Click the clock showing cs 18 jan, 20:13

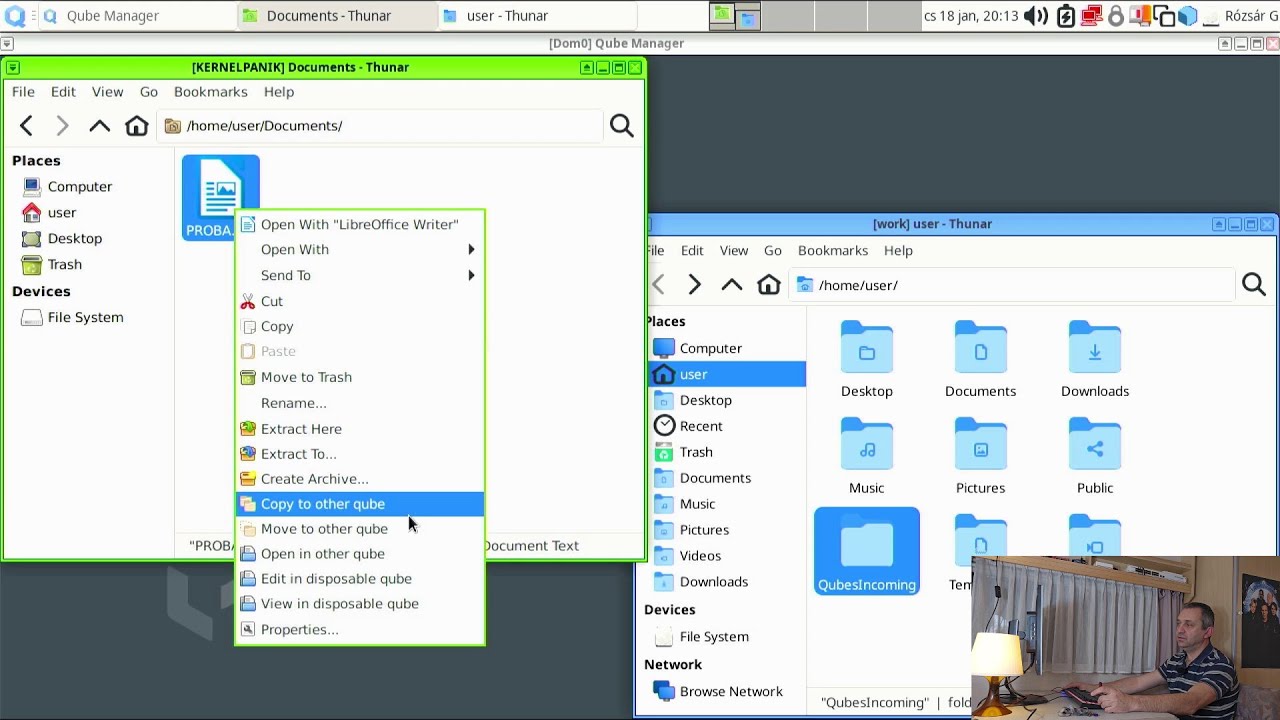click(x=971, y=16)
